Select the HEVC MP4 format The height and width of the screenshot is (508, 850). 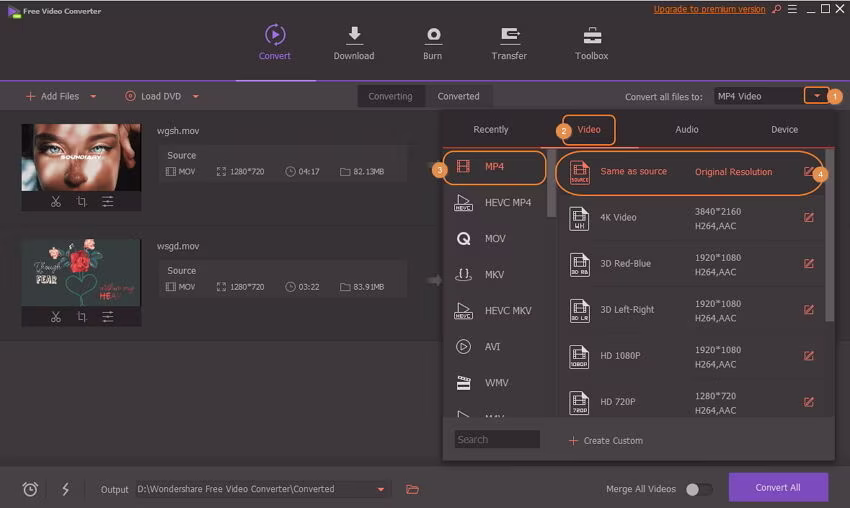tap(493, 203)
